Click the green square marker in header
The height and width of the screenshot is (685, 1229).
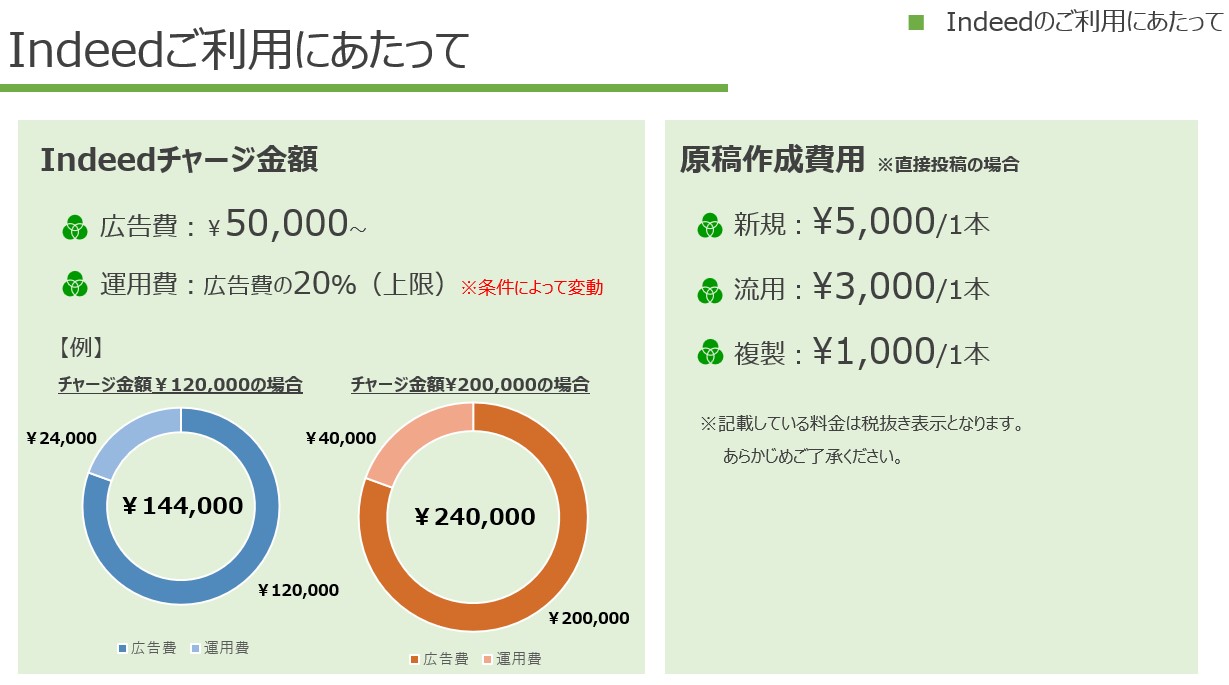pos(916,22)
